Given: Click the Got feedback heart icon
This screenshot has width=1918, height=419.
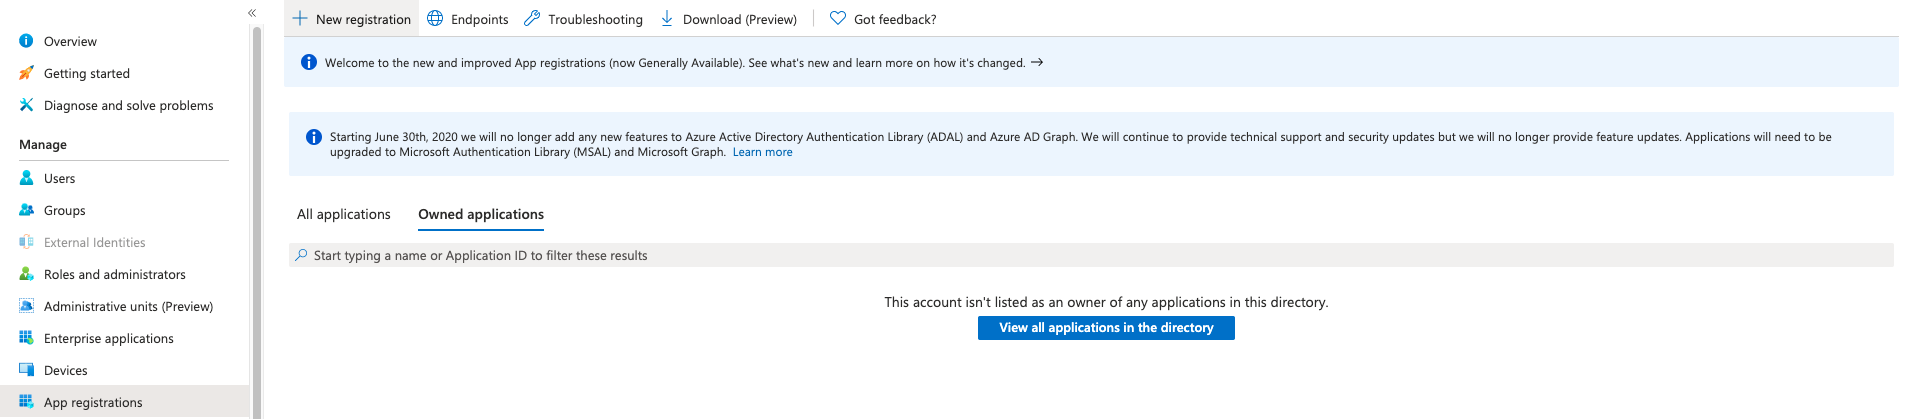Looking at the screenshot, I should (838, 19).
